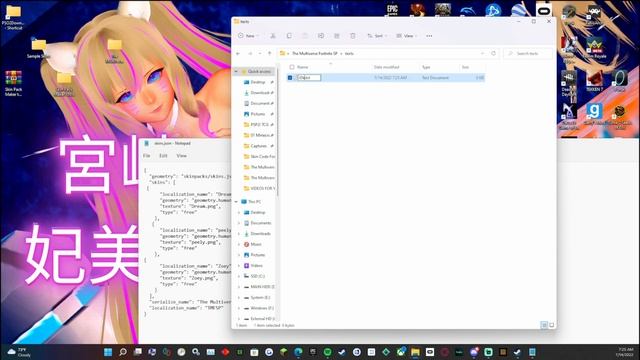Viewport: 640px width, 360px height.
Task: Select External HD drive in sidebar
Action: [x=259, y=318]
